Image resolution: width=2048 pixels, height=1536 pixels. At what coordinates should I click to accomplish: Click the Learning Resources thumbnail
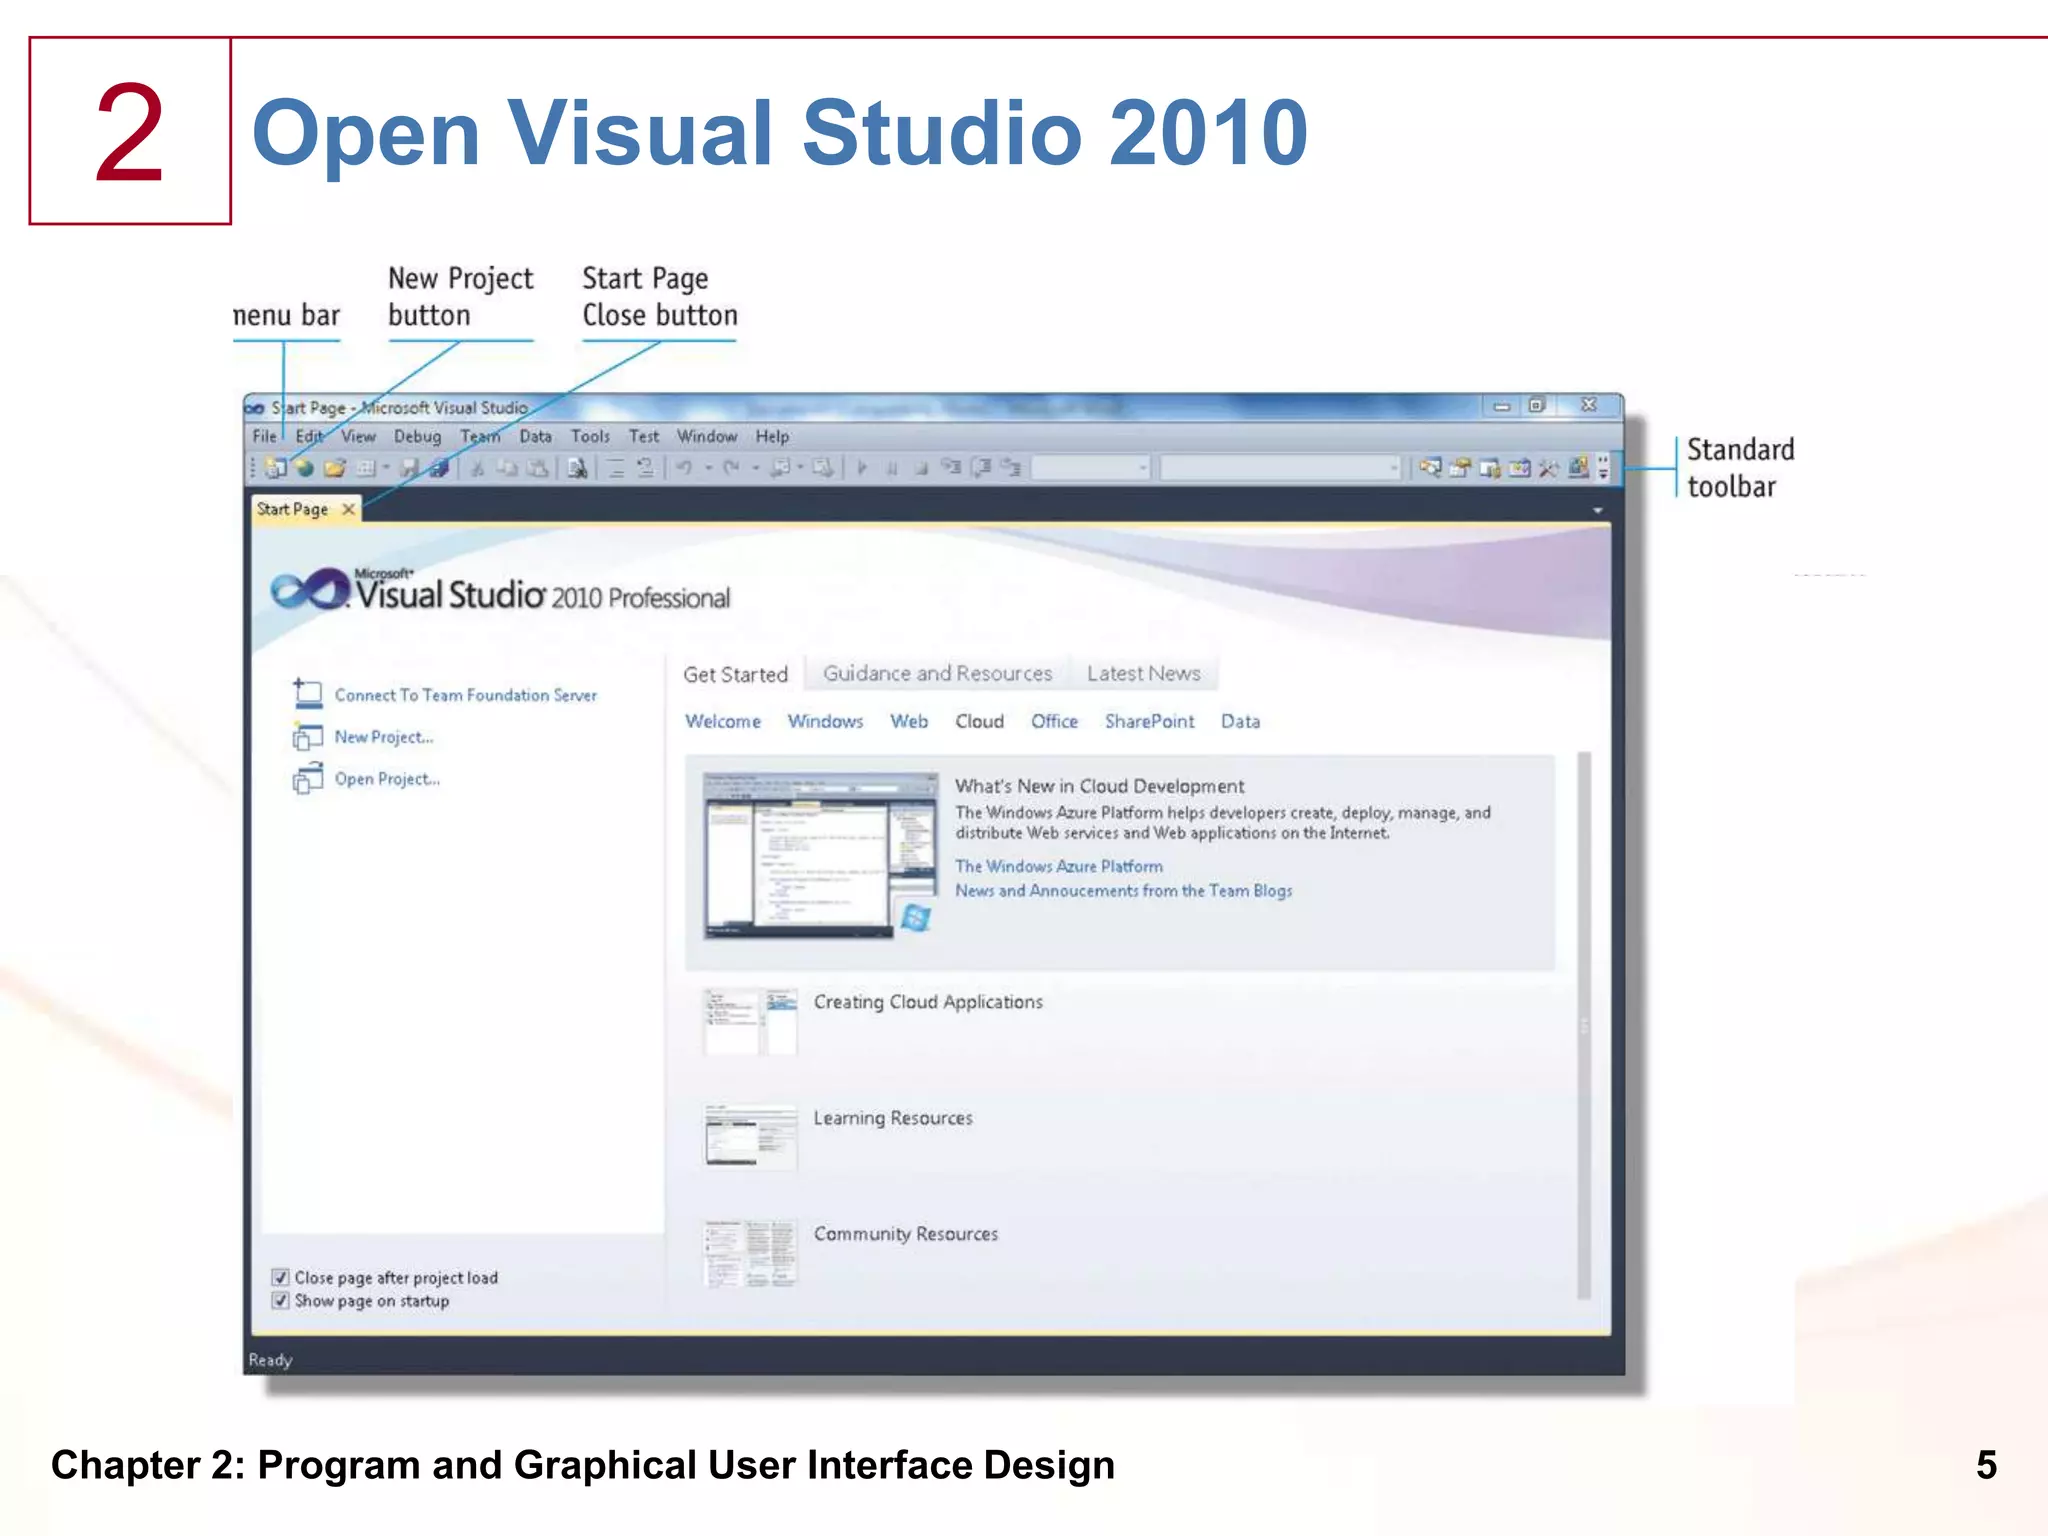(751, 1137)
